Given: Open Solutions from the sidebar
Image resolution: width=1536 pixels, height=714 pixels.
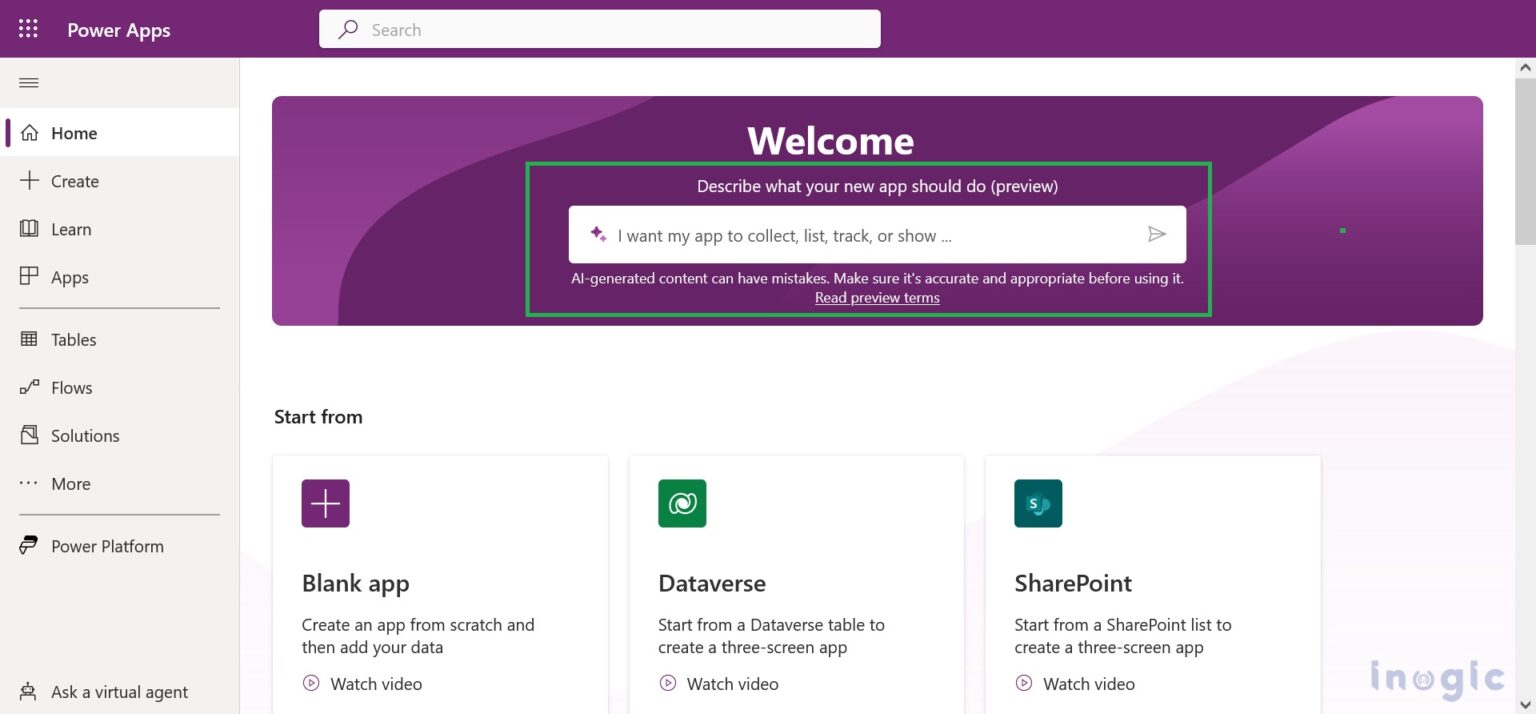Looking at the screenshot, I should [x=84, y=436].
